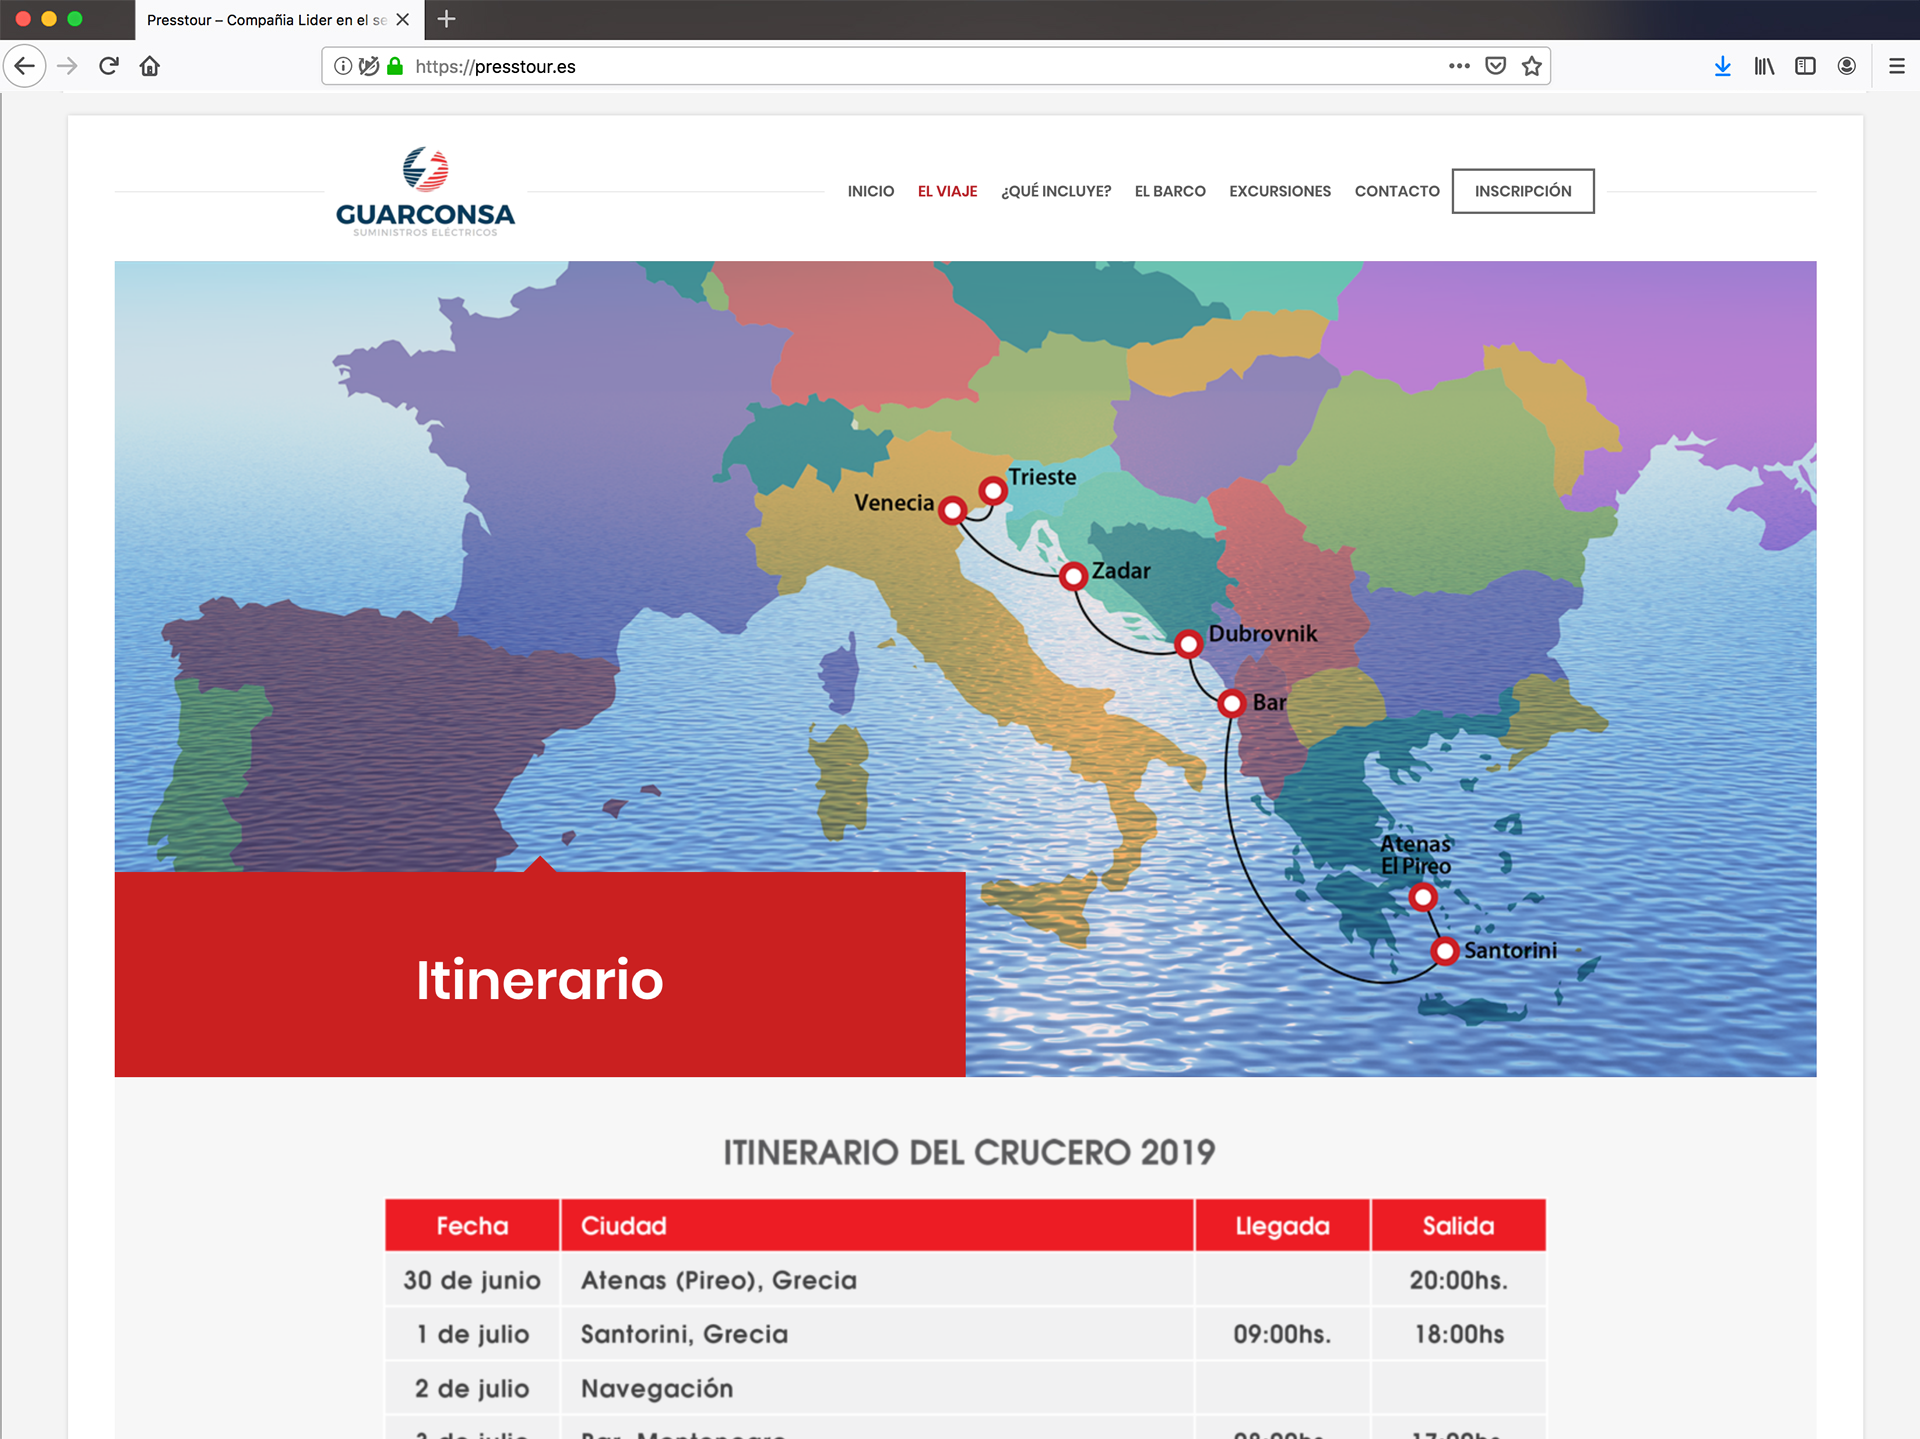The height and width of the screenshot is (1439, 1920).
Task: Open a new browser tab
Action: click(x=447, y=19)
